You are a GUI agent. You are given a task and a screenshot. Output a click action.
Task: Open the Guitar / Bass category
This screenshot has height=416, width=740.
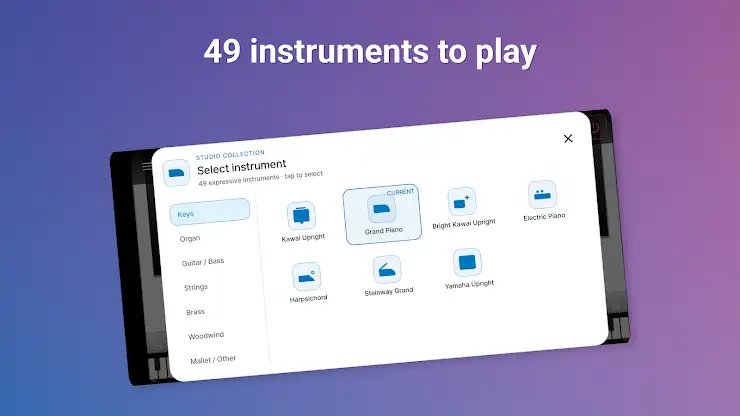203,262
